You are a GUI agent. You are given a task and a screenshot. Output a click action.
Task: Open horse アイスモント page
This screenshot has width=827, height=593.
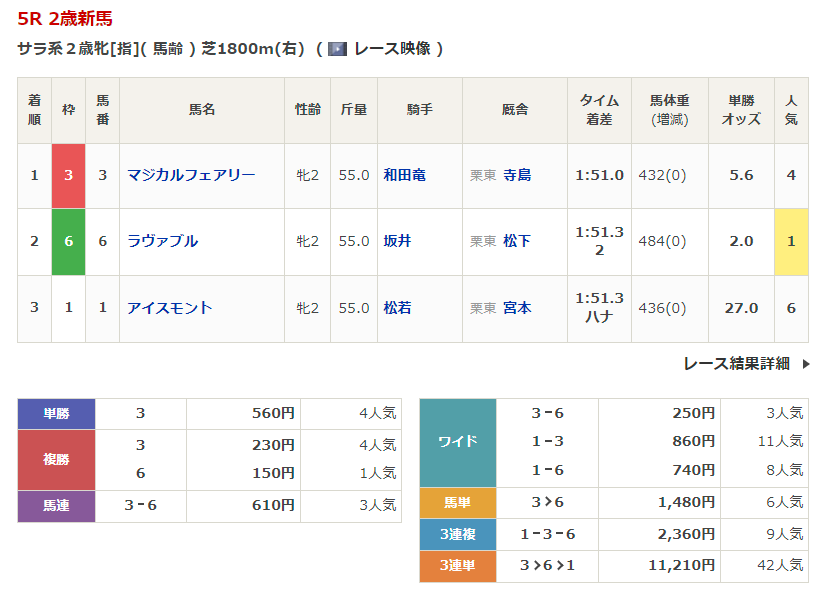coord(169,308)
